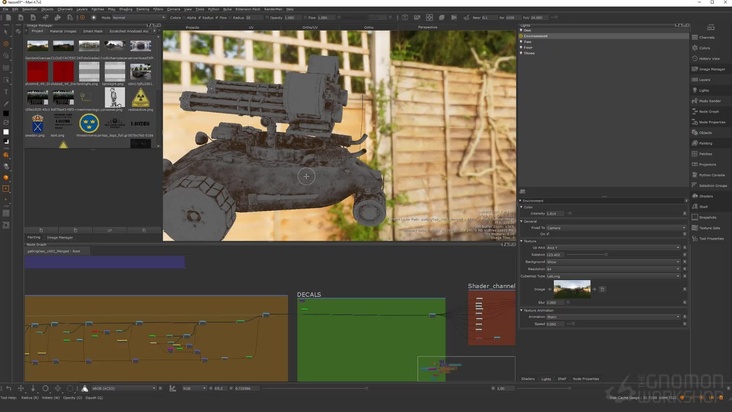Open the paint Mode dropdown set to Normal
The height and width of the screenshot is (412, 732).
point(139,18)
